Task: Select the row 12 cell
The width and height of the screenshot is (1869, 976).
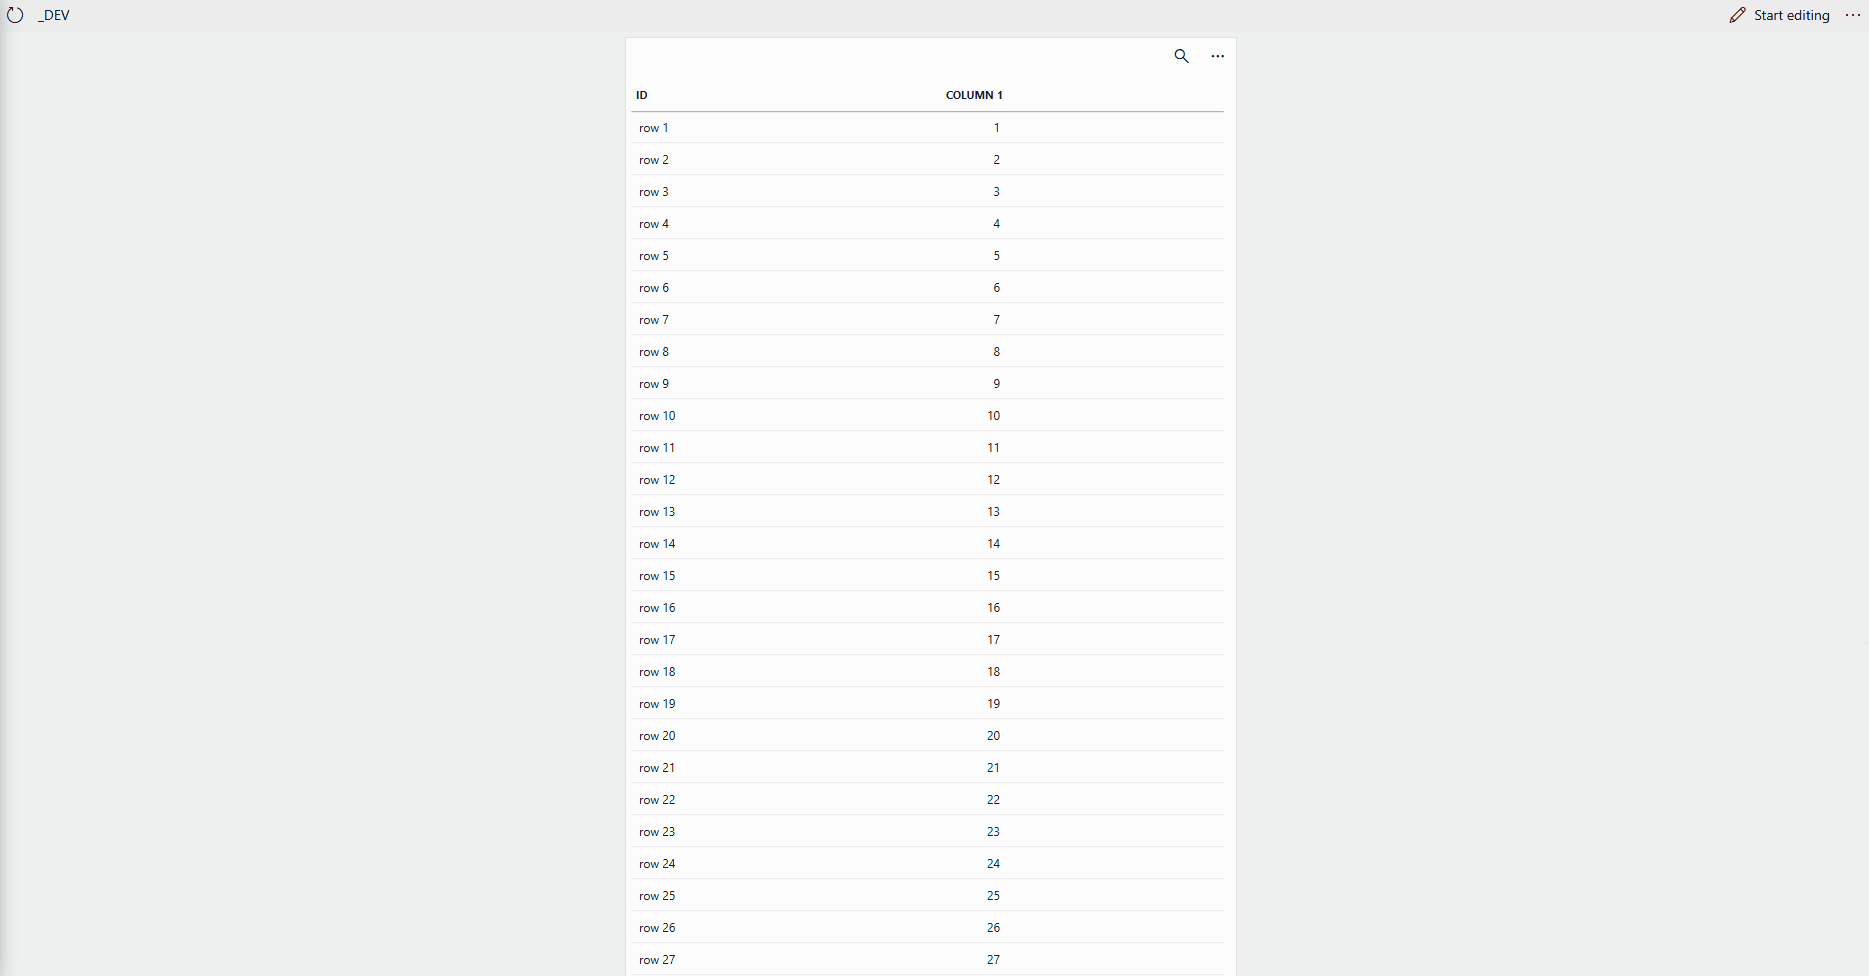Action: click(x=657, y=480)
